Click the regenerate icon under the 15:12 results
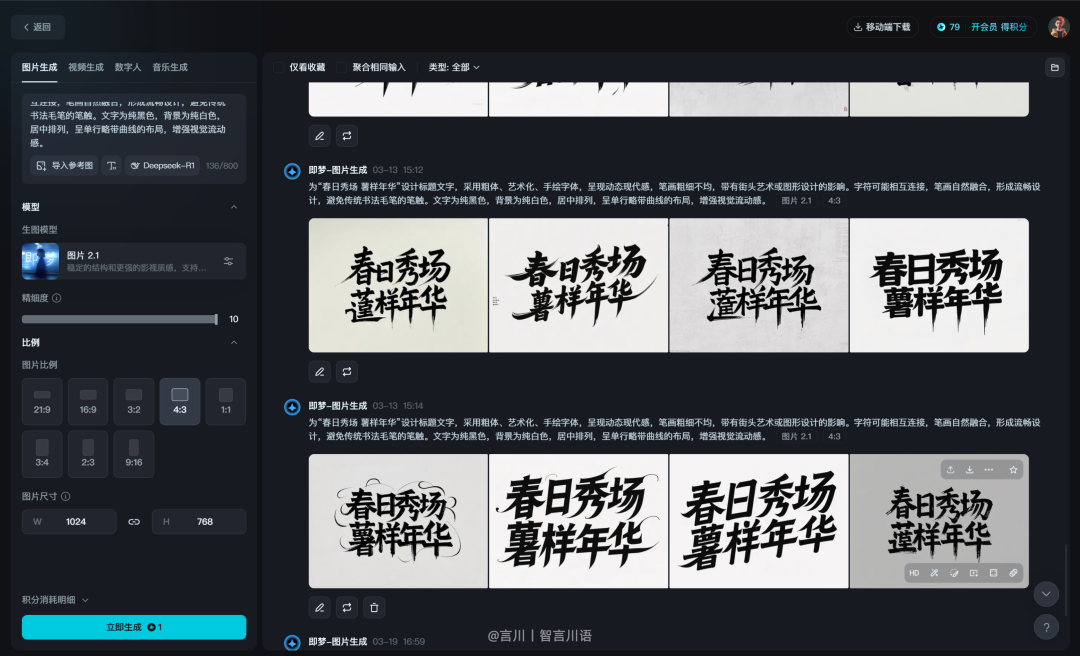The image size is (1080, 656). point(347,371)
